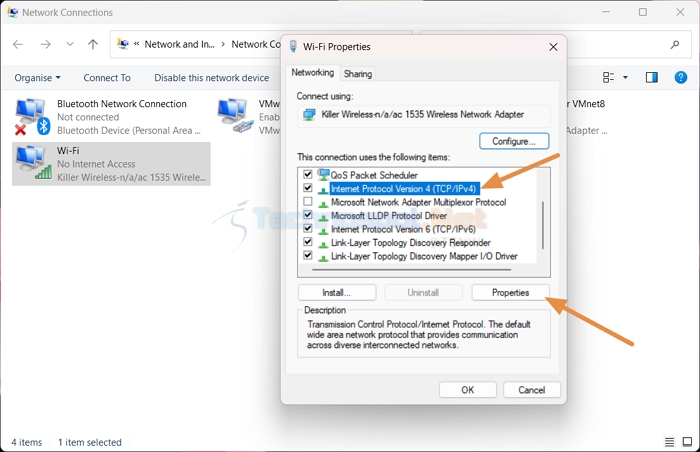Click the QoS Packet Scheduler icon

pos(323,174)
